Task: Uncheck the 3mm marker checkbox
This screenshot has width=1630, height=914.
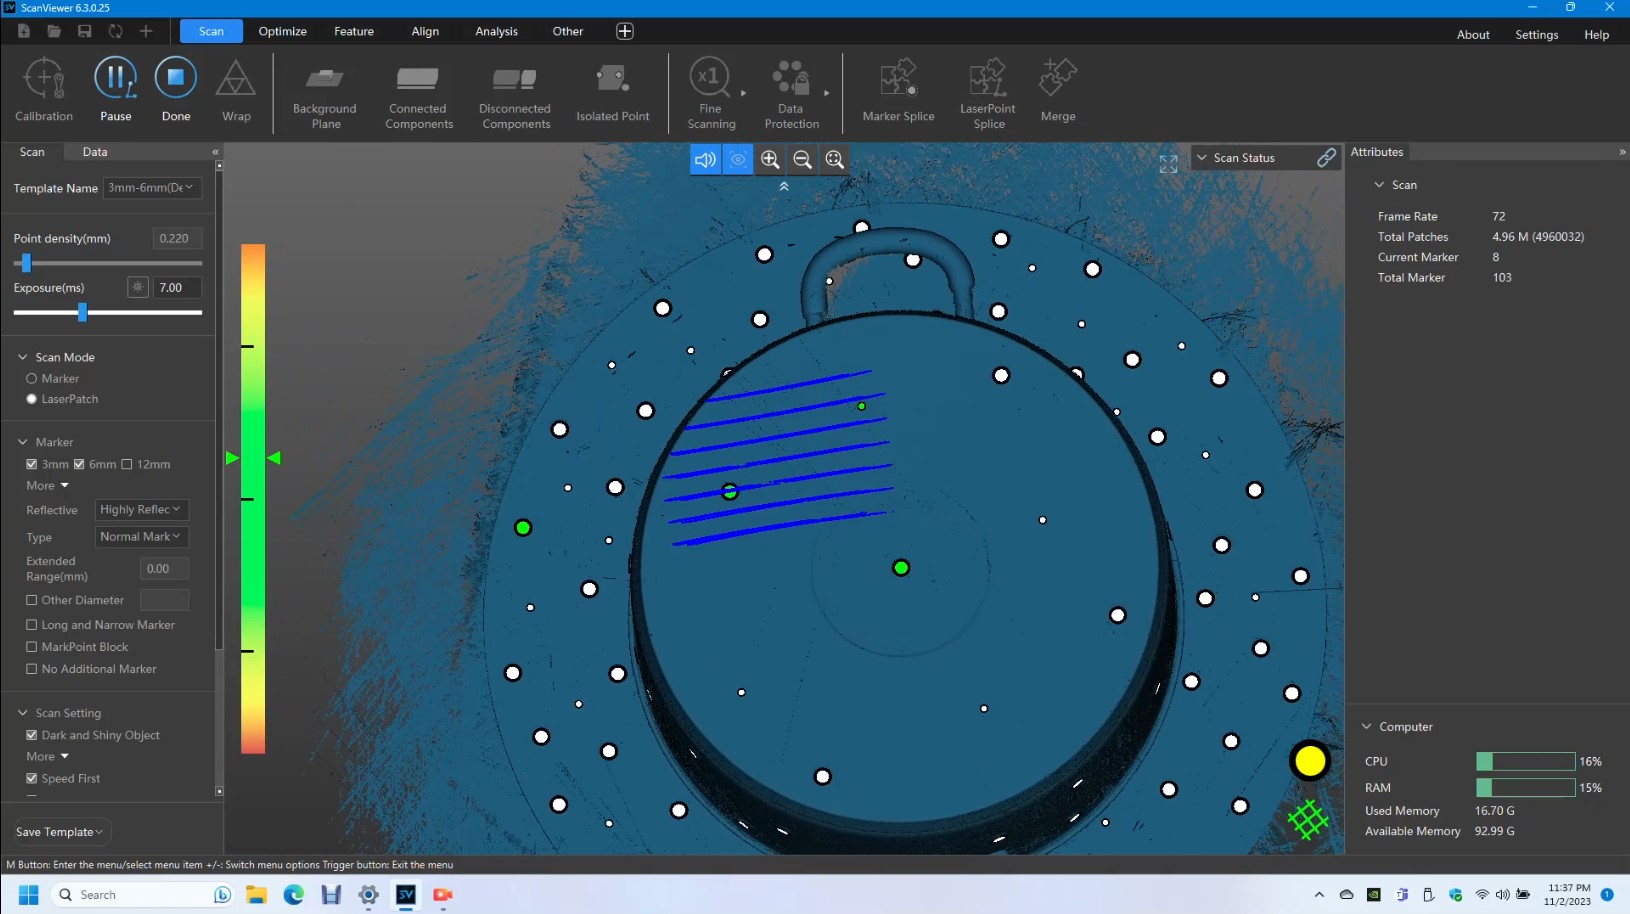Action: click(31, 464)
